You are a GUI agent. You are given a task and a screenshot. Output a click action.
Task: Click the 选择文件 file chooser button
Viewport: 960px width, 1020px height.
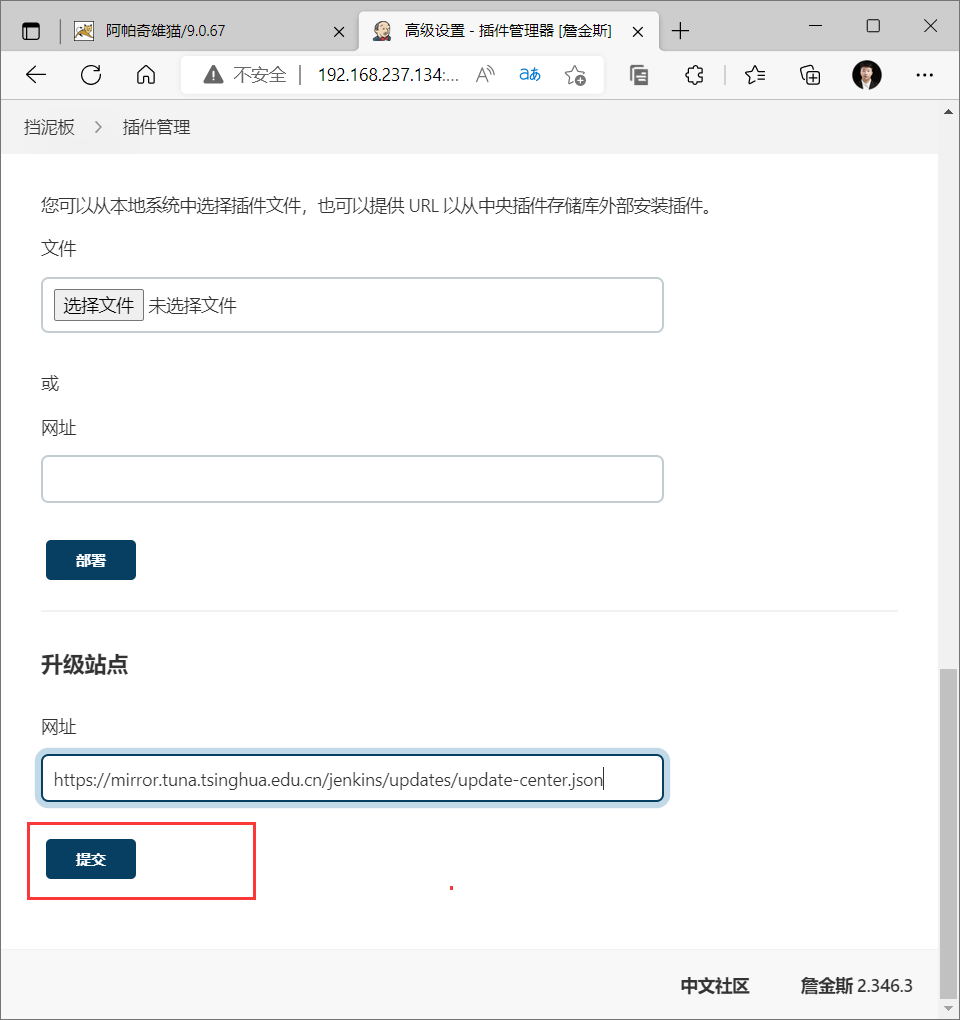point(99,305)
